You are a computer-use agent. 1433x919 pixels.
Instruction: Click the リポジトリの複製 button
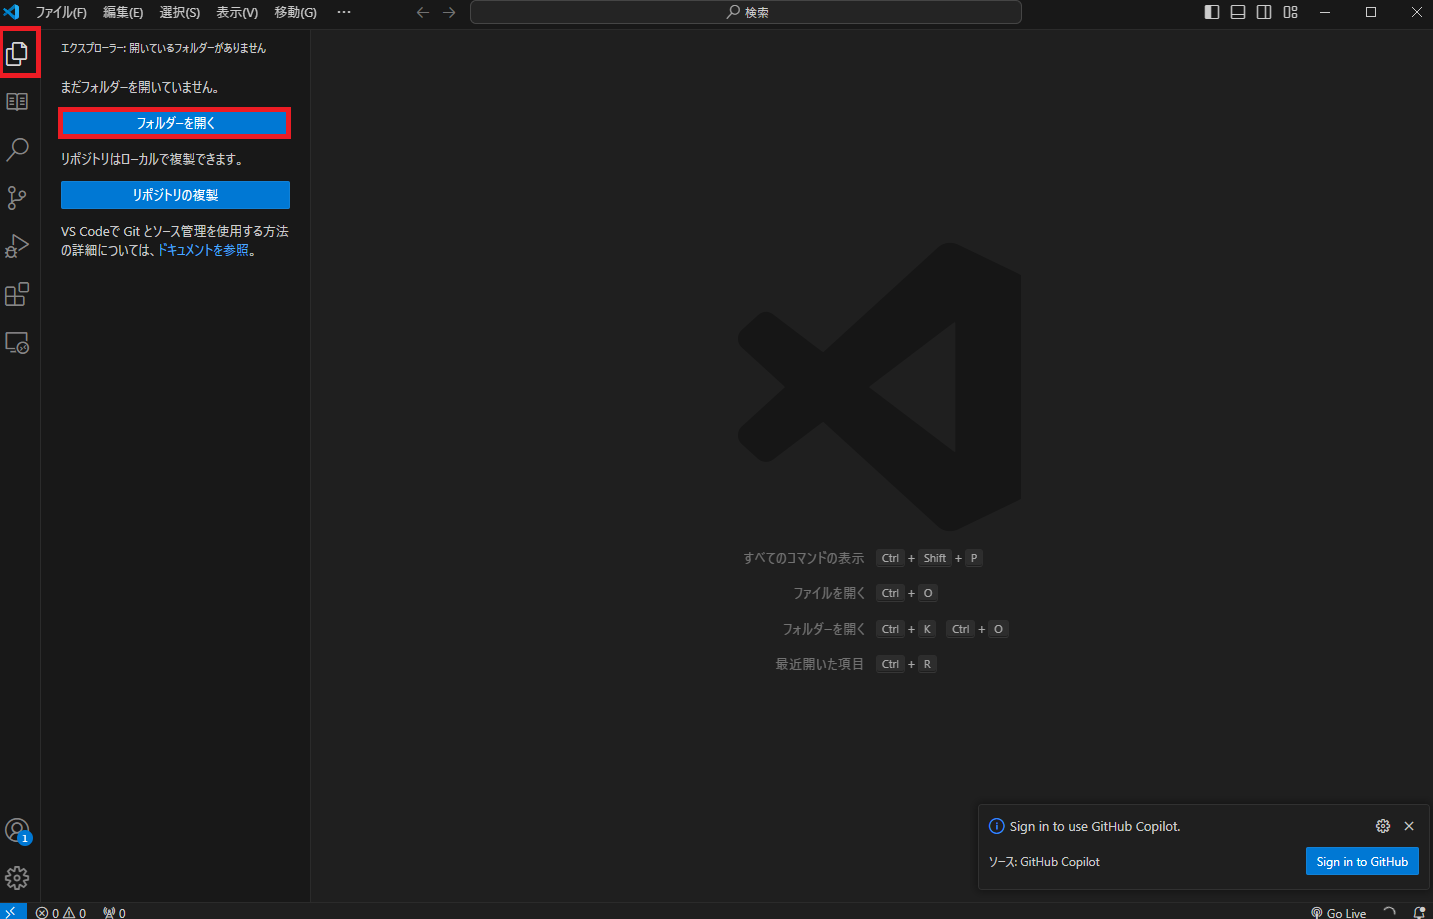(175, 195)
